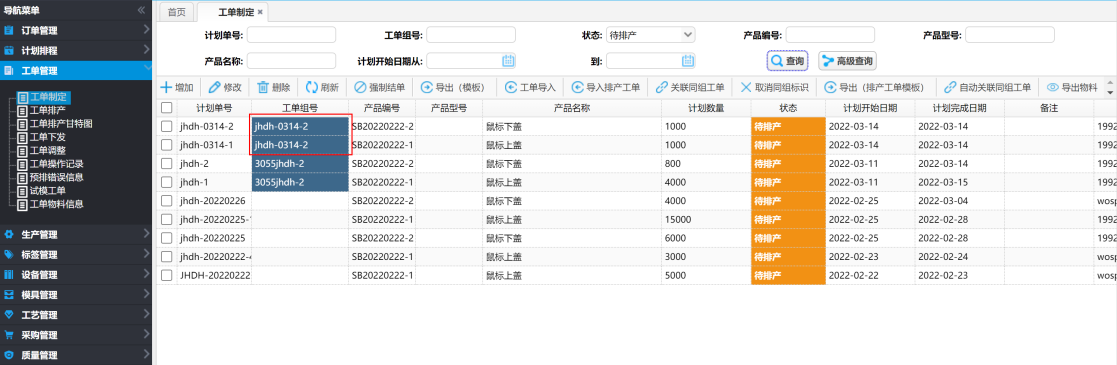
Task: Check the row checkbox for jhdh-2
Action: pyautogui.click(x=167, y=163)
